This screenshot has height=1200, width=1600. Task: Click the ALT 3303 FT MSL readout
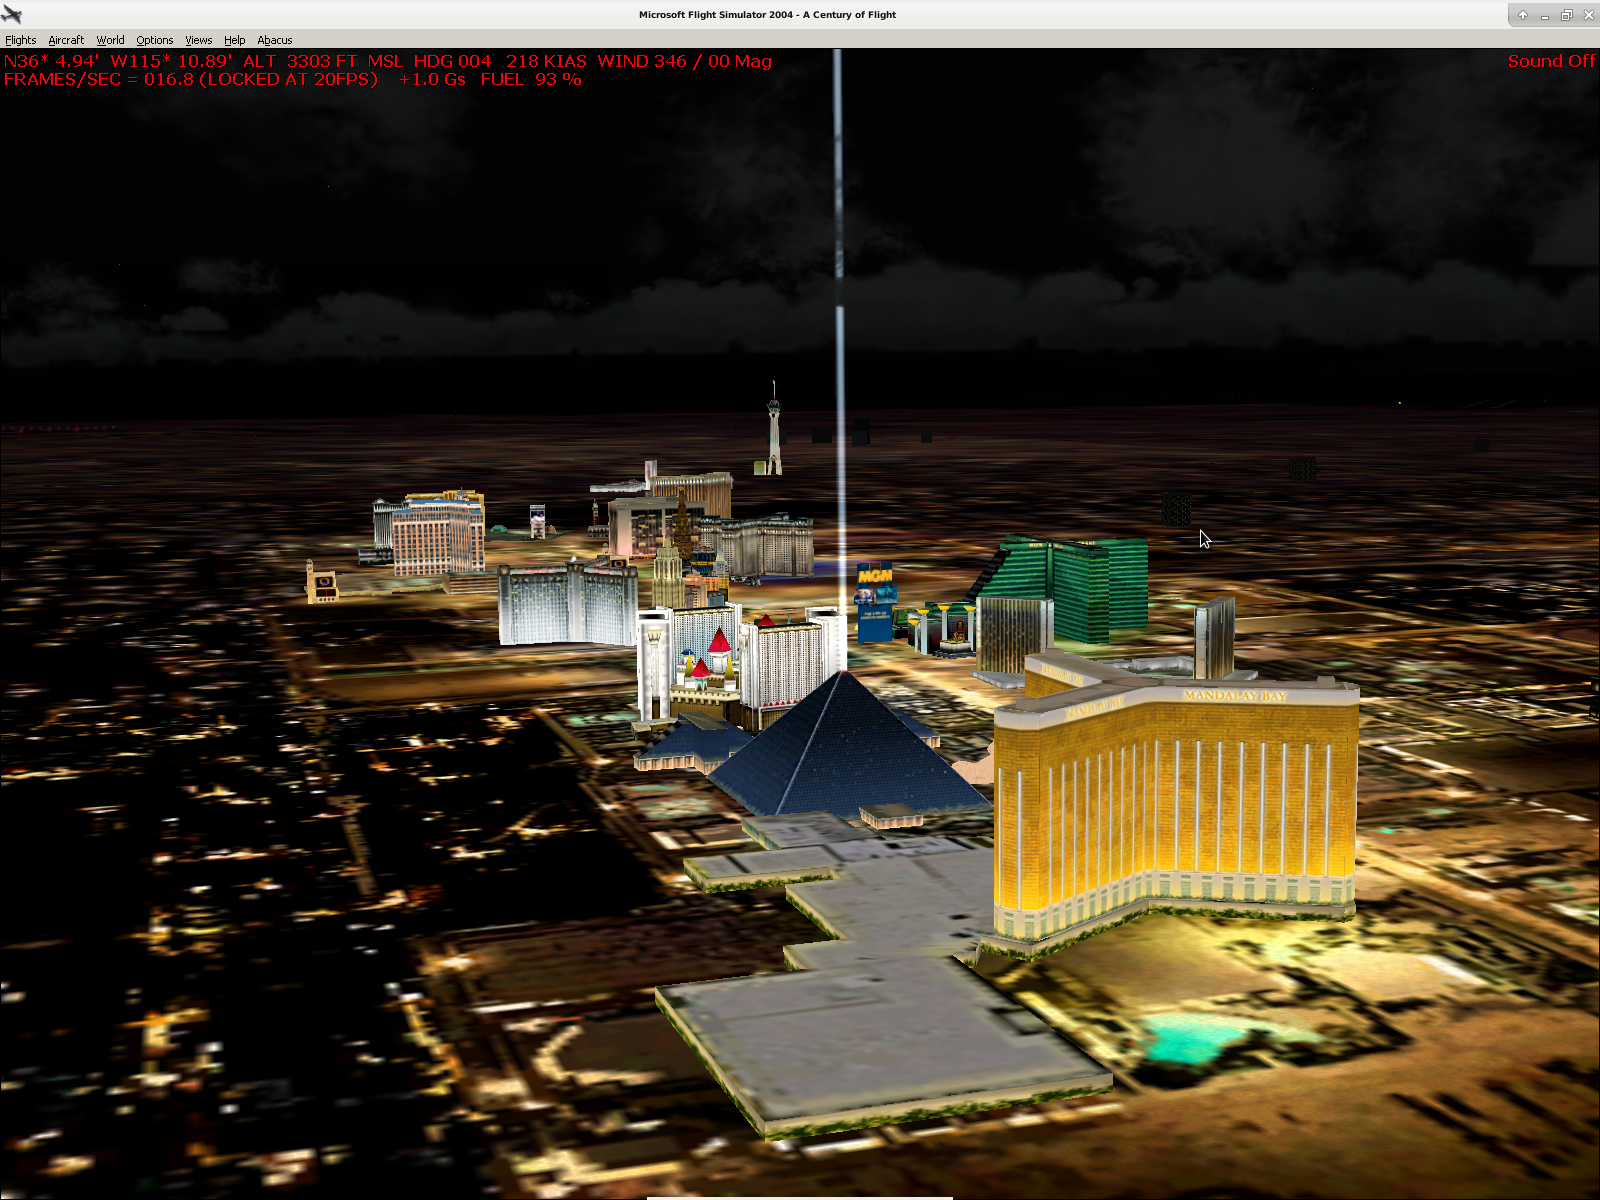click(x=323, y=61)
